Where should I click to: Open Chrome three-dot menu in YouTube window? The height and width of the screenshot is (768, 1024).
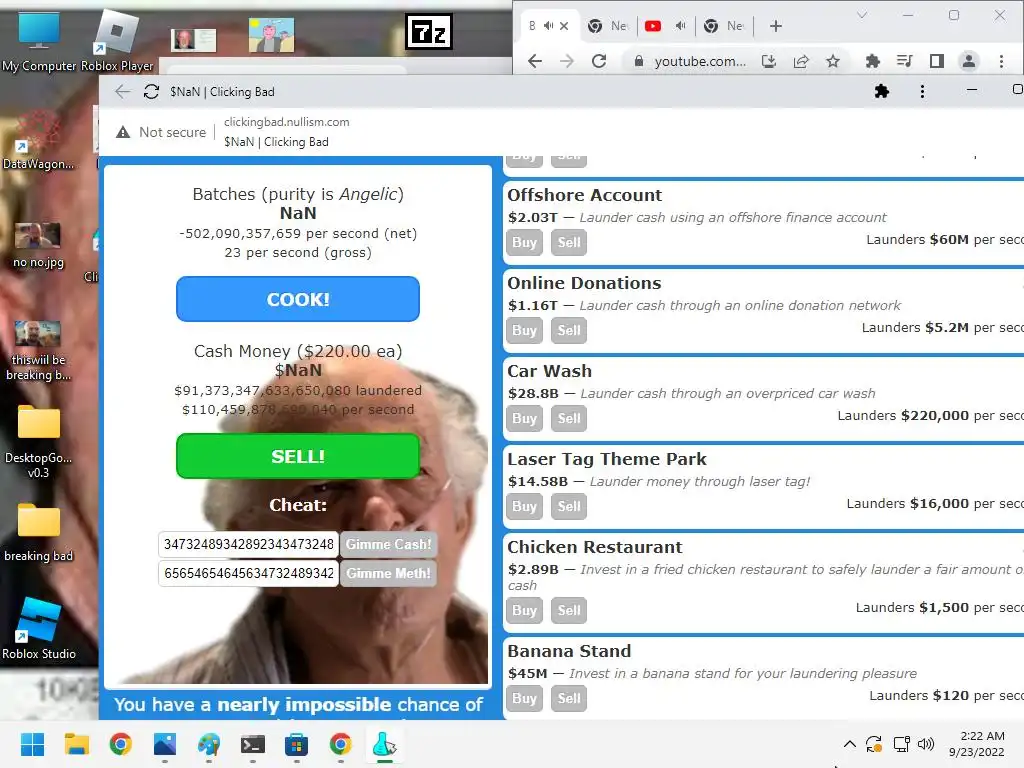tap(1001, 61)
